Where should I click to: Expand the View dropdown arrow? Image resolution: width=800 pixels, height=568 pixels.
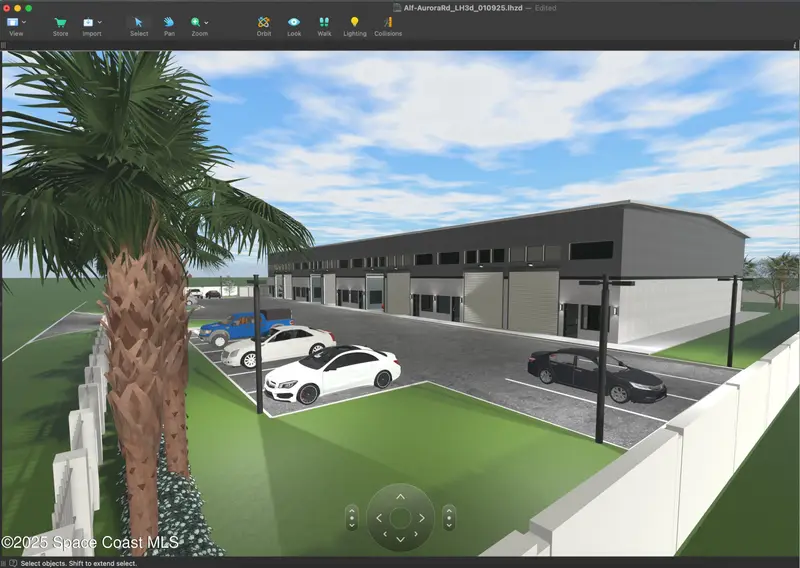click(x=24, y=22)
